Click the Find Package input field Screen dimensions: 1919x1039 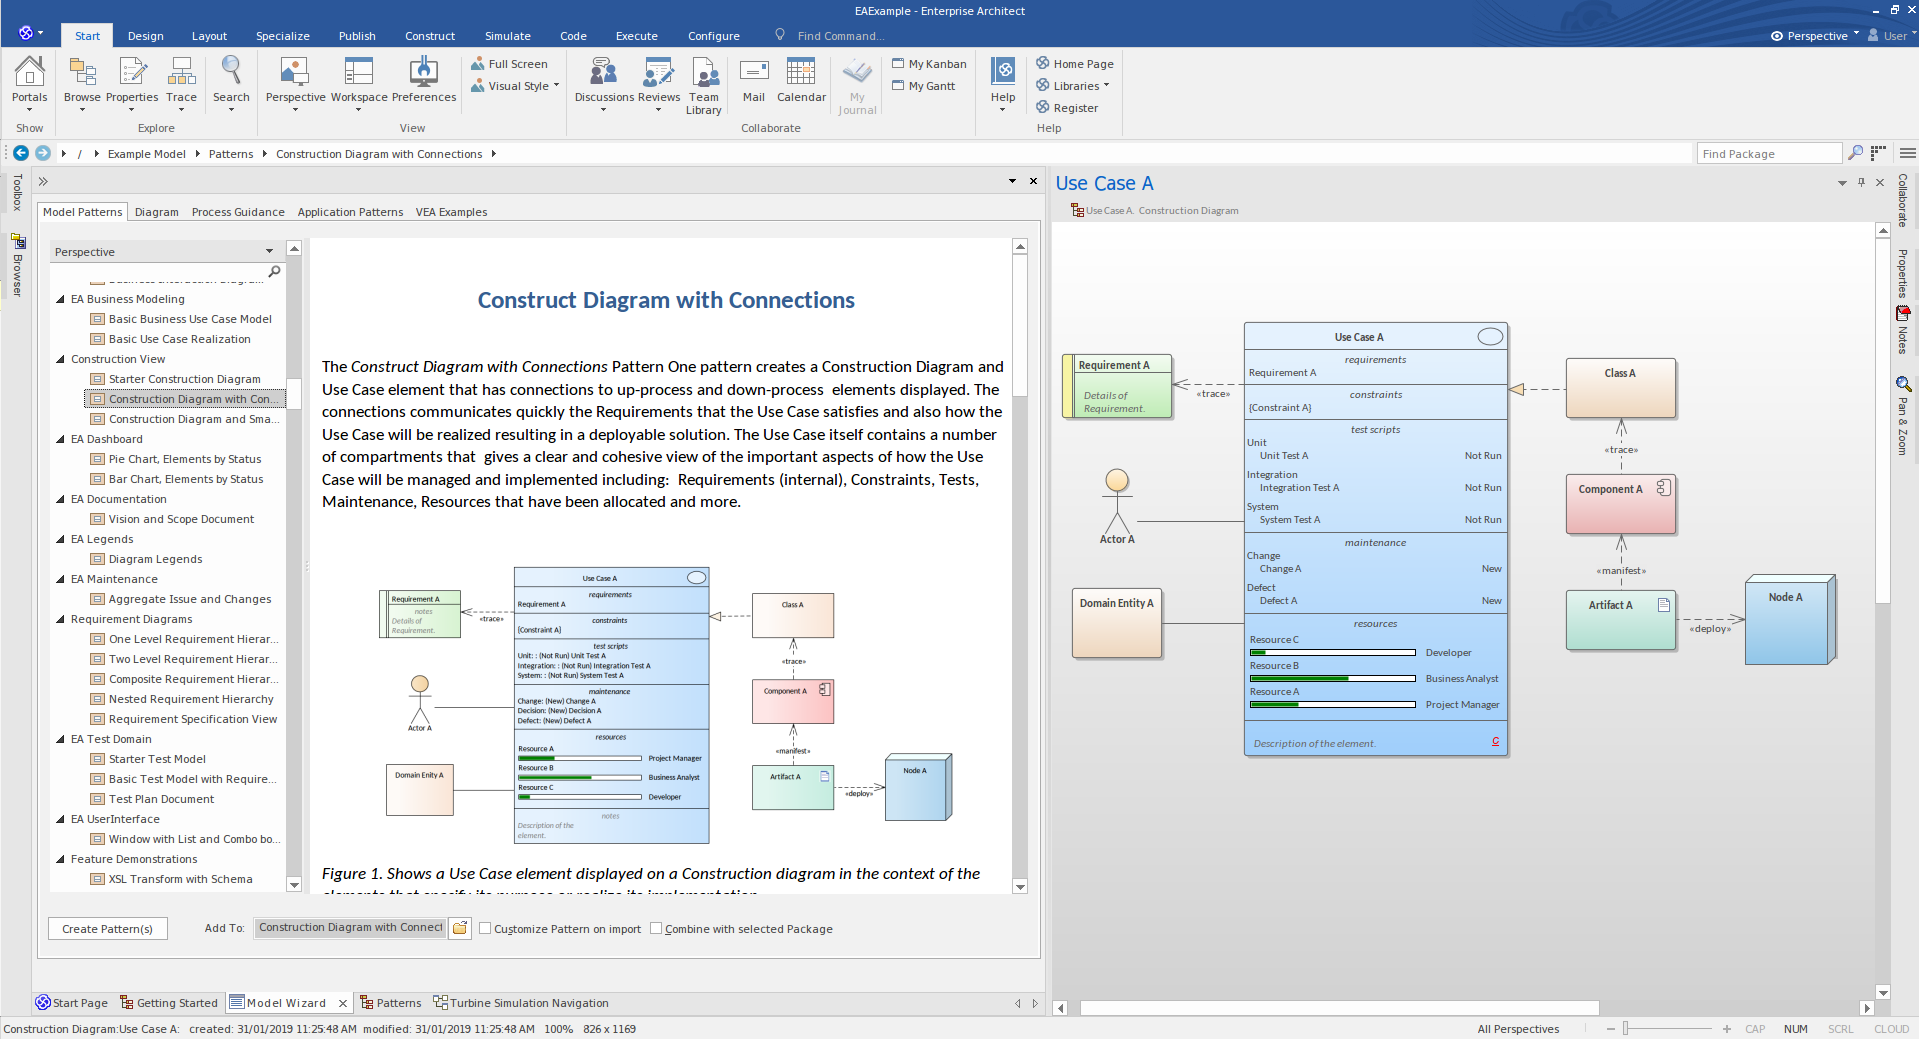coord(1769,153)
